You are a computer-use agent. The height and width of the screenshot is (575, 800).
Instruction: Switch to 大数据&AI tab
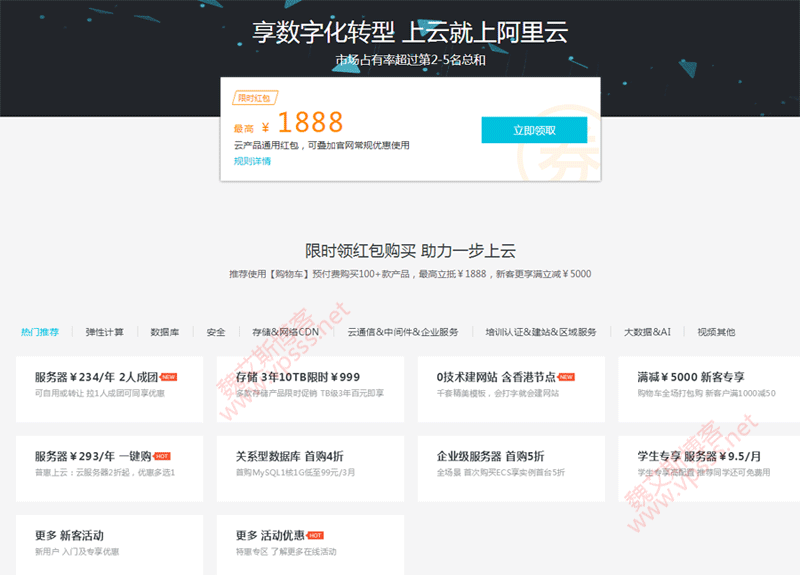647,332
